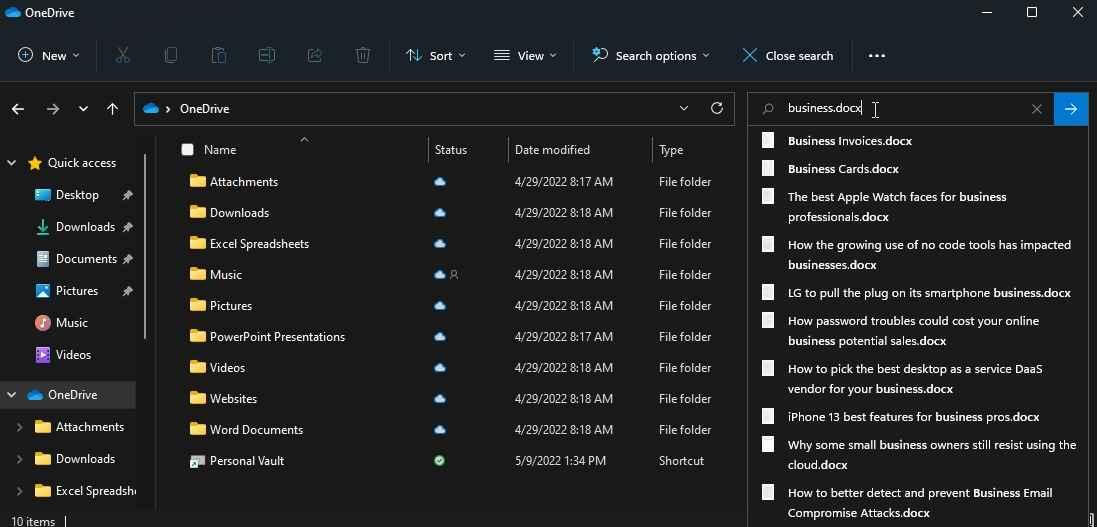This screenshot has height=527, width=1097.
Task: Click the Cut scissors icon
Action: point(122,55)
